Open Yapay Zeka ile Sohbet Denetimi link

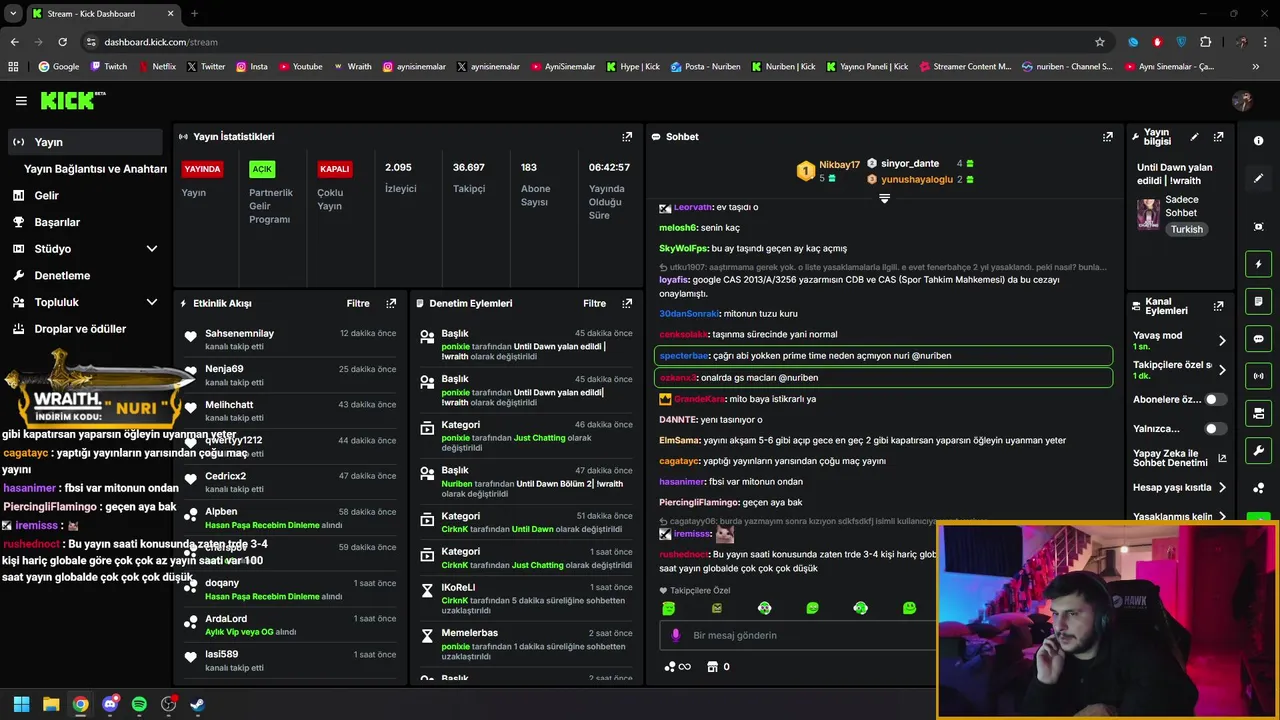[1180, 458]
